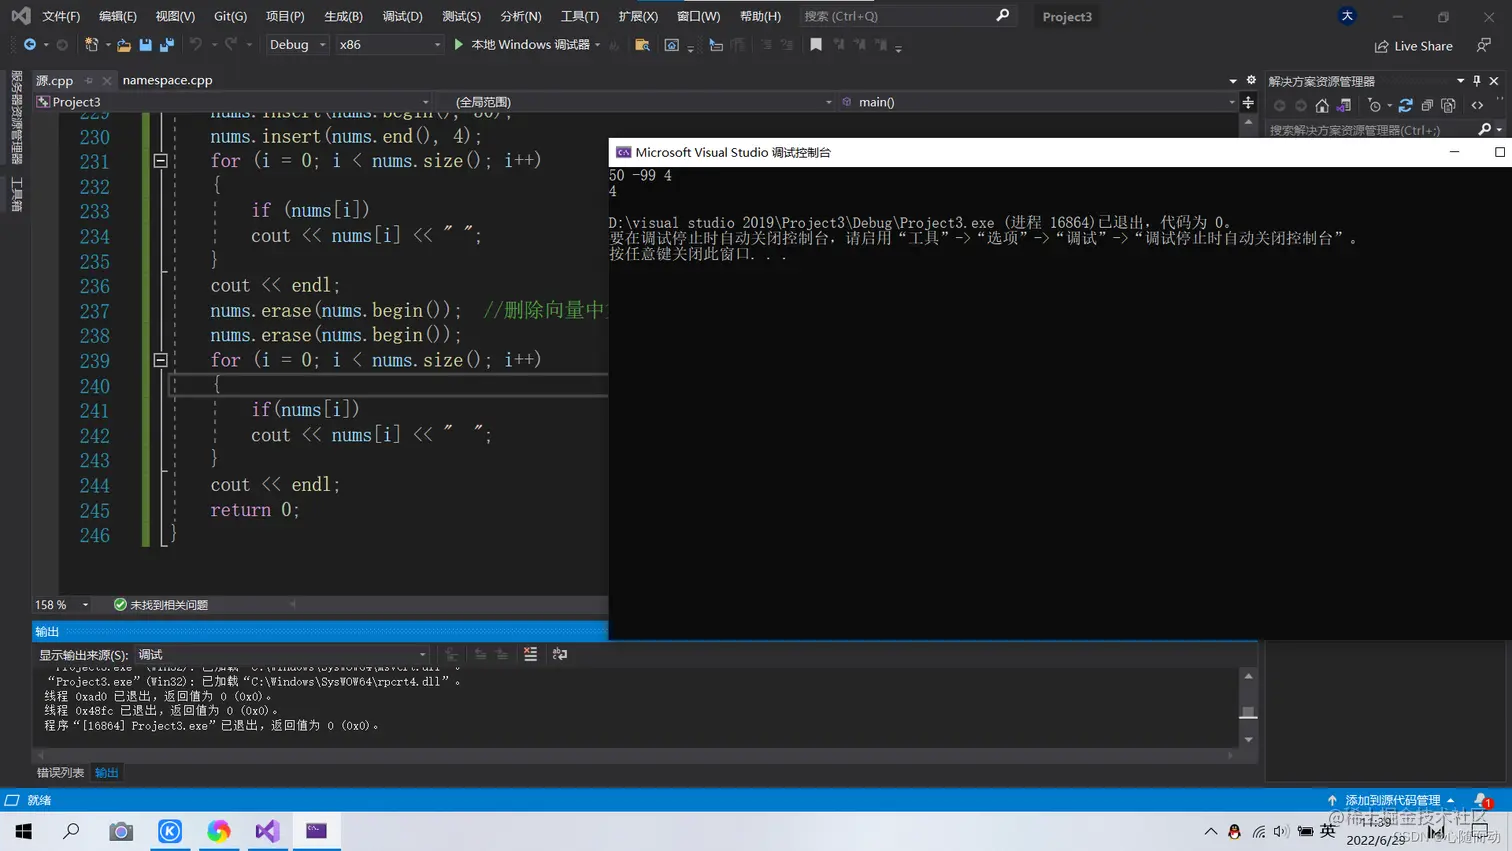Open the x86 platform dropdown
The image size is (1512, 851).
tap(389, 45)
